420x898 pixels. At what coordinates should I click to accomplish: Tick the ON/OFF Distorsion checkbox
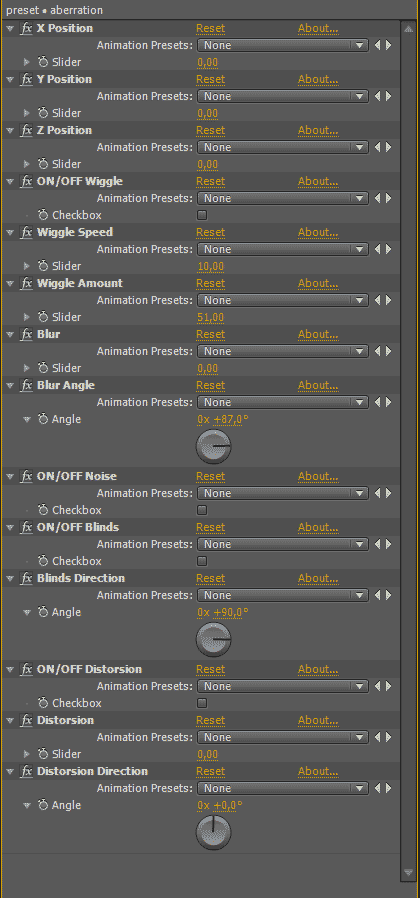[x=202, y=703]
